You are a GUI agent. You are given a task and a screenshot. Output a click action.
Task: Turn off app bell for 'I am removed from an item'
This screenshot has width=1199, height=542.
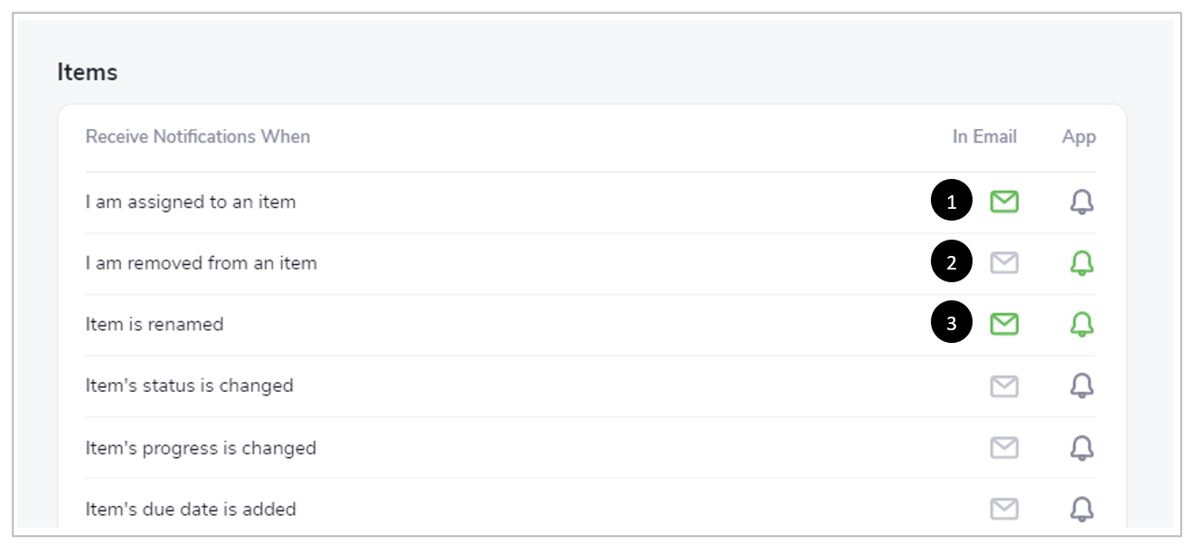1081,263
